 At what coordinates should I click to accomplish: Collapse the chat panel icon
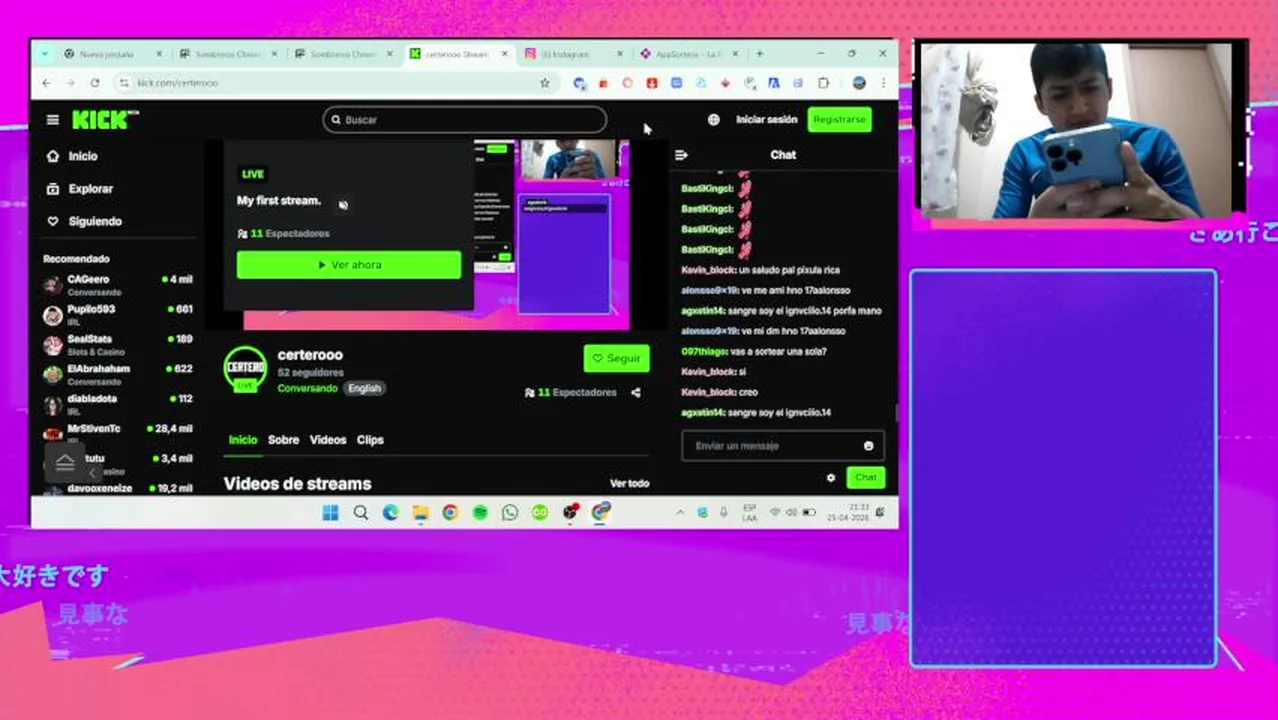681,155
